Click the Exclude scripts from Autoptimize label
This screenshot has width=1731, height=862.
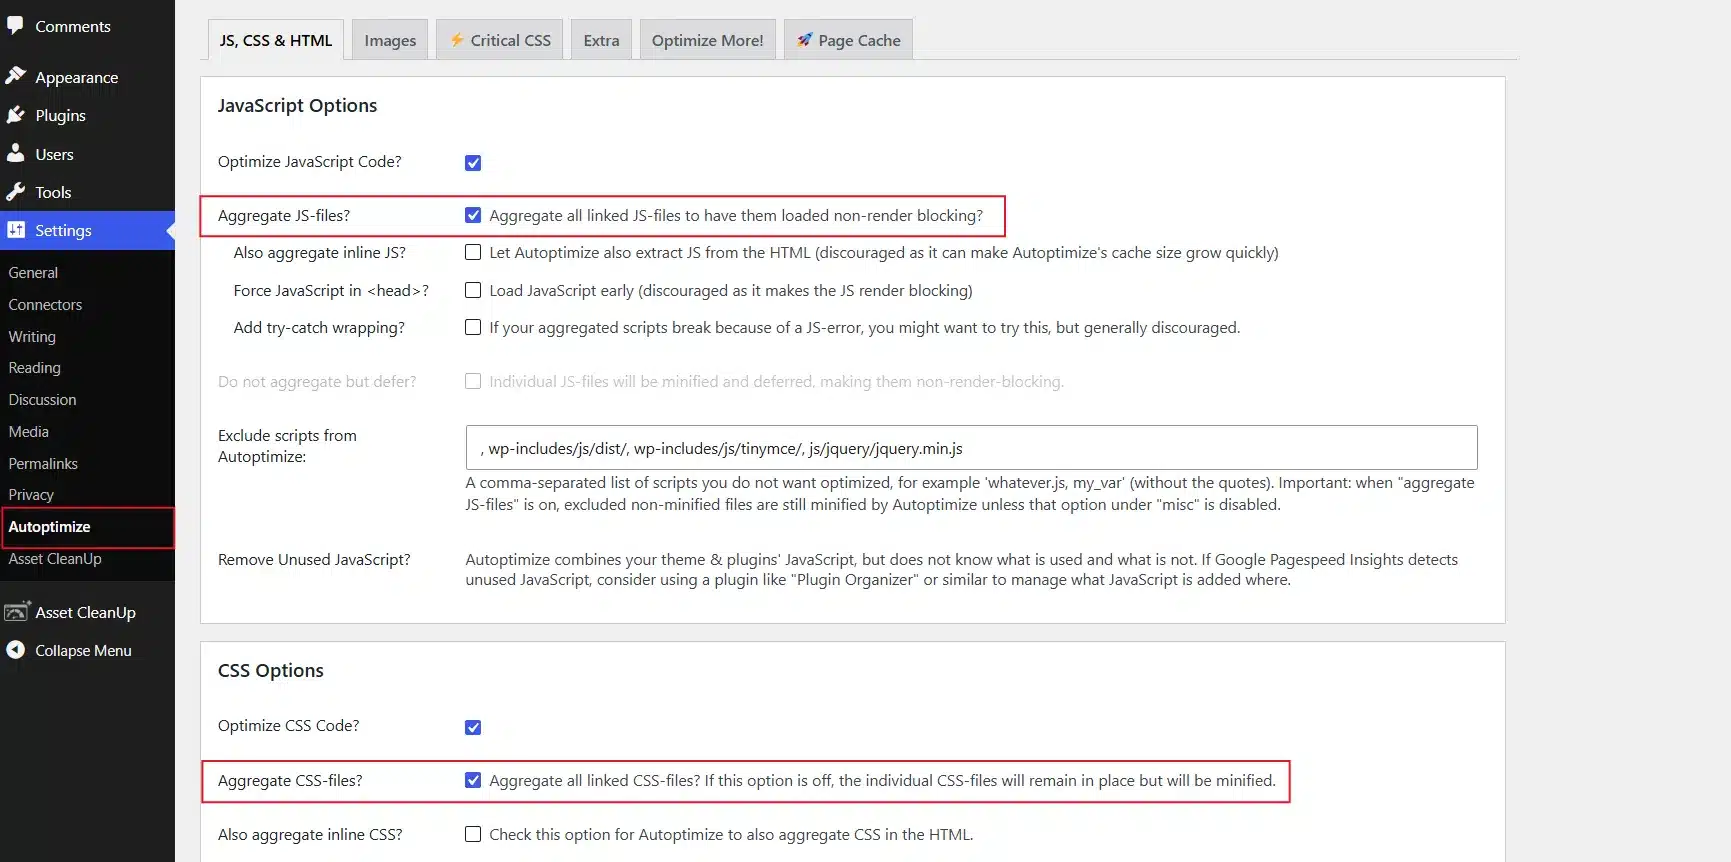(x=287, y=446)
